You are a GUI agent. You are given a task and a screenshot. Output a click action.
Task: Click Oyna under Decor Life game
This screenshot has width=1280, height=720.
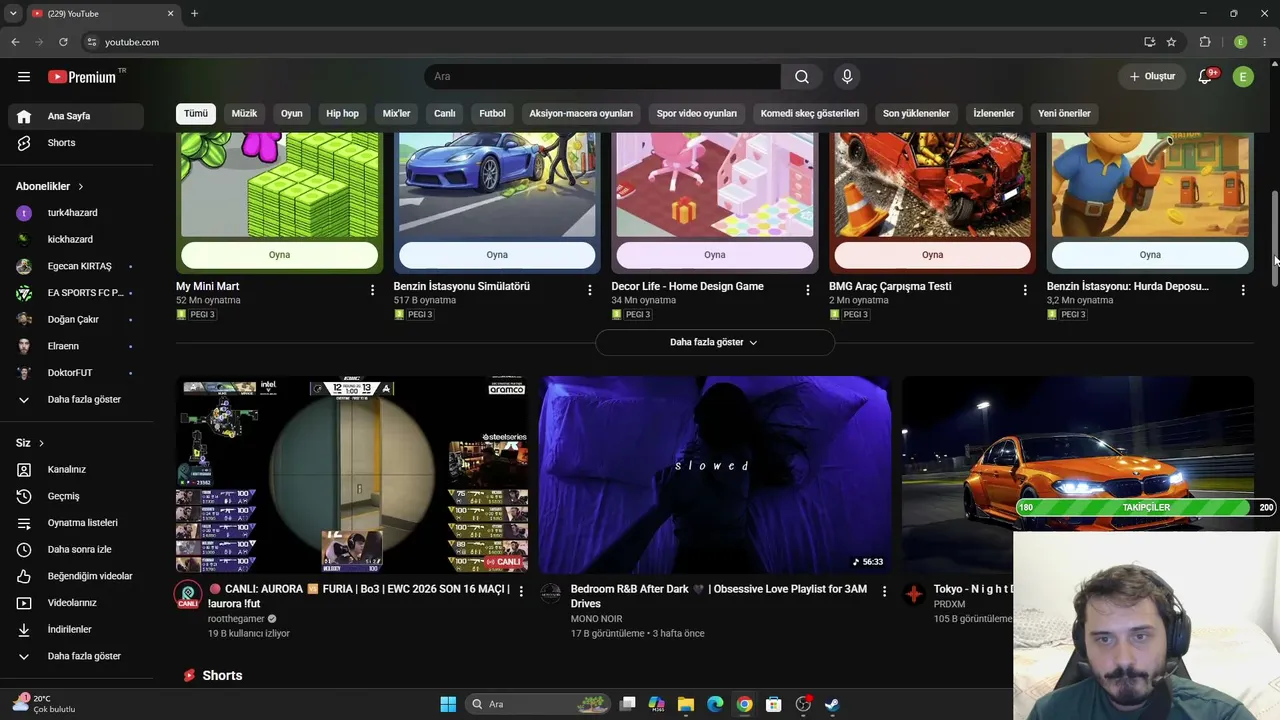coord(715,255)
